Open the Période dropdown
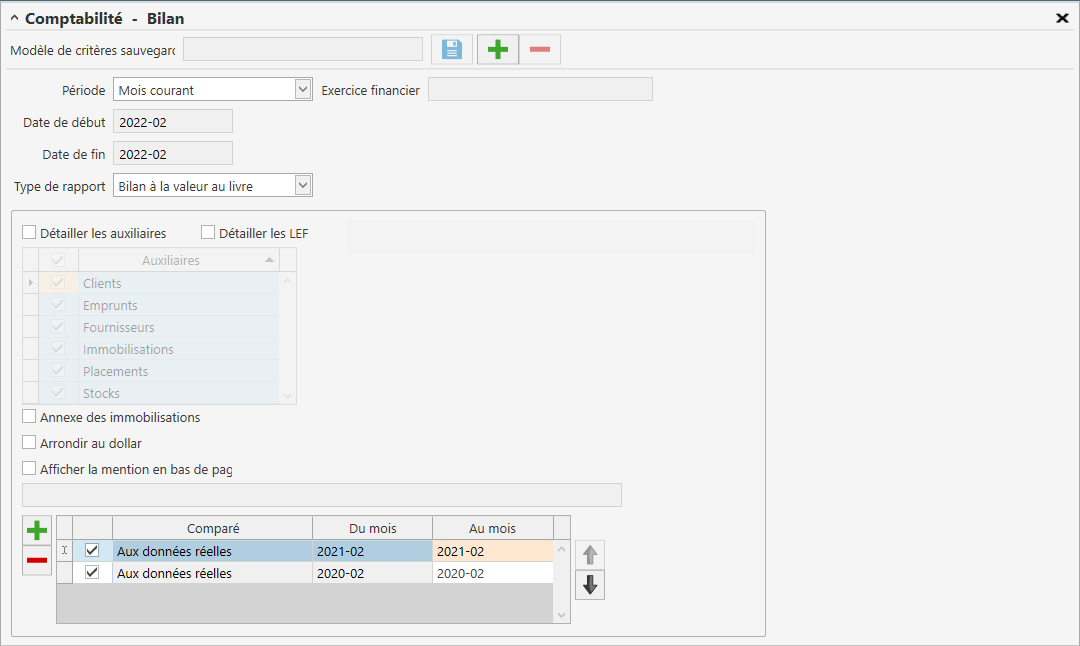The width and height of the screenshot is (1080, 646). click(x=303, y=90)
